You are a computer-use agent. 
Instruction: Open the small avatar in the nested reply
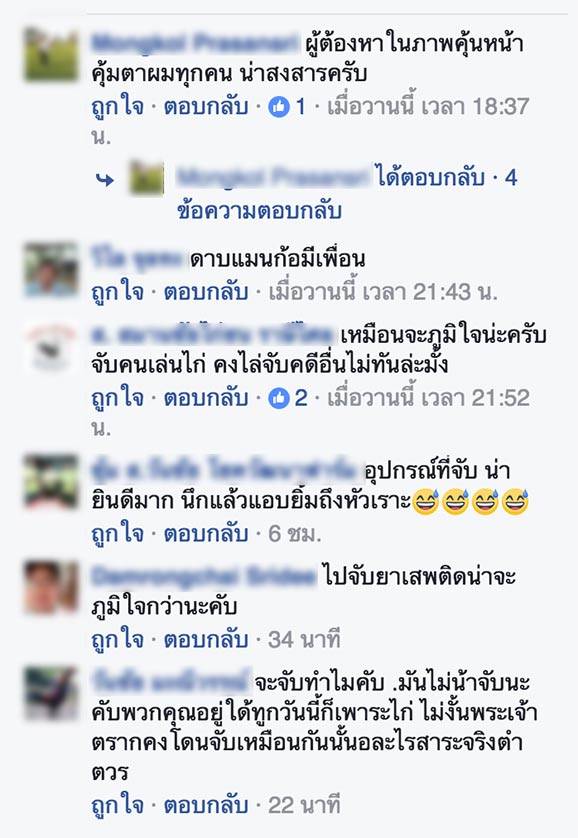pos(147,178)
